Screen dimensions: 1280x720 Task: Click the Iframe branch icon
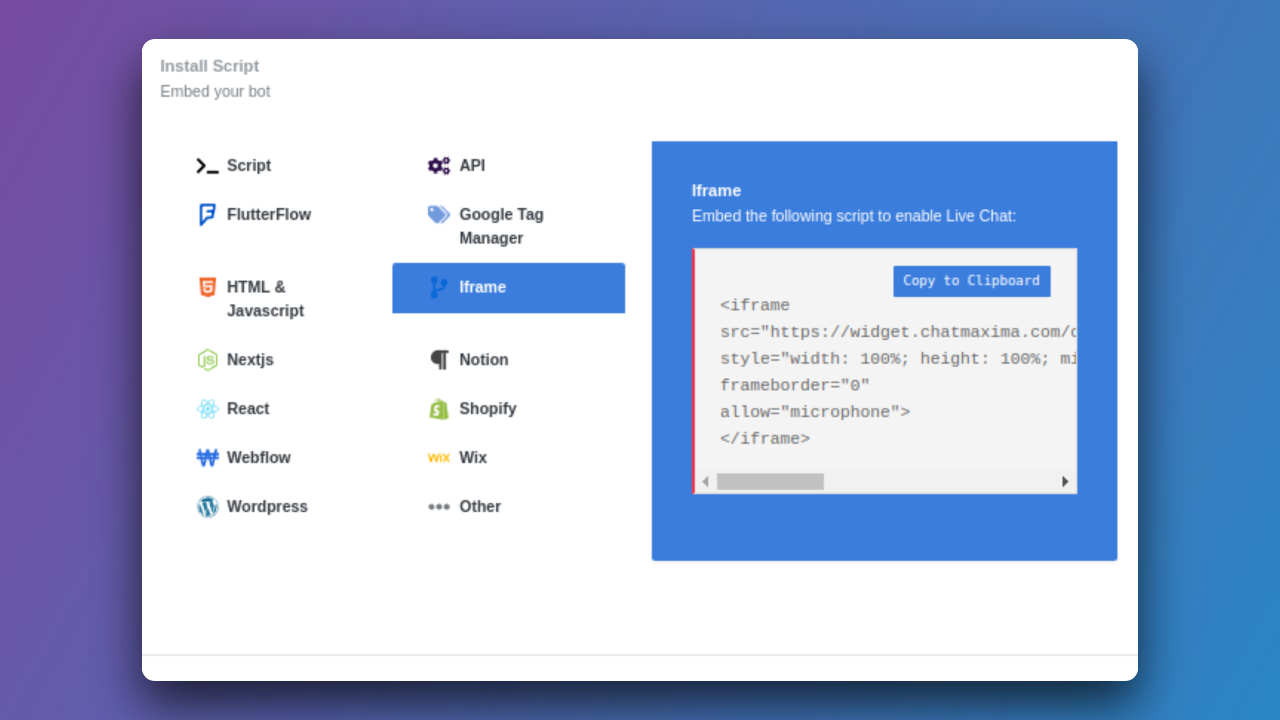coord(438,287)
